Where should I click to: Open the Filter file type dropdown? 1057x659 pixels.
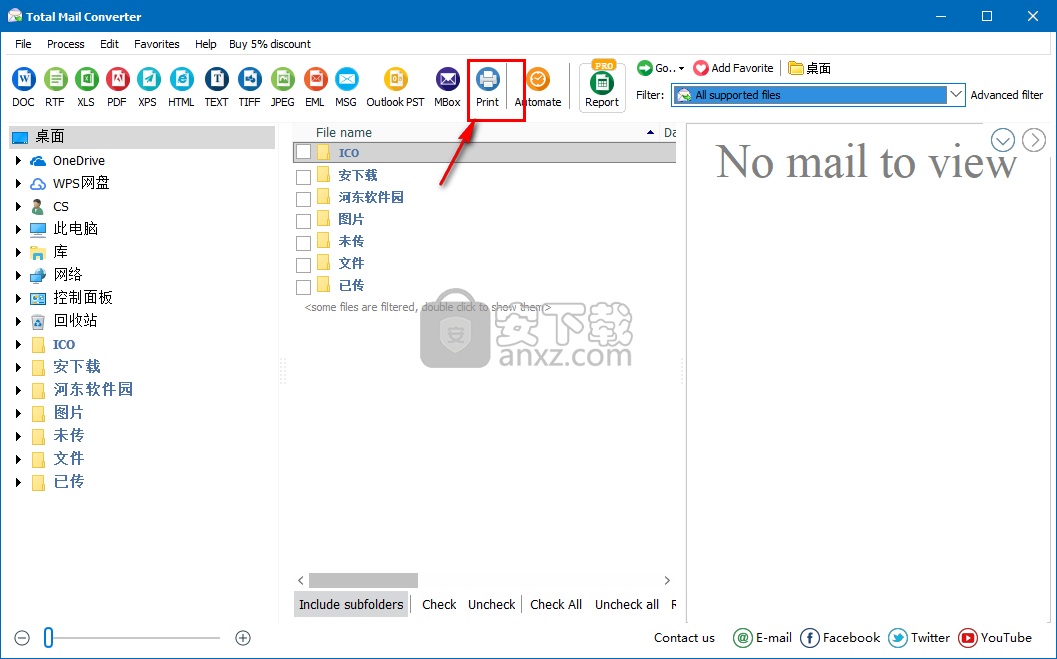[x=956, y=95]
